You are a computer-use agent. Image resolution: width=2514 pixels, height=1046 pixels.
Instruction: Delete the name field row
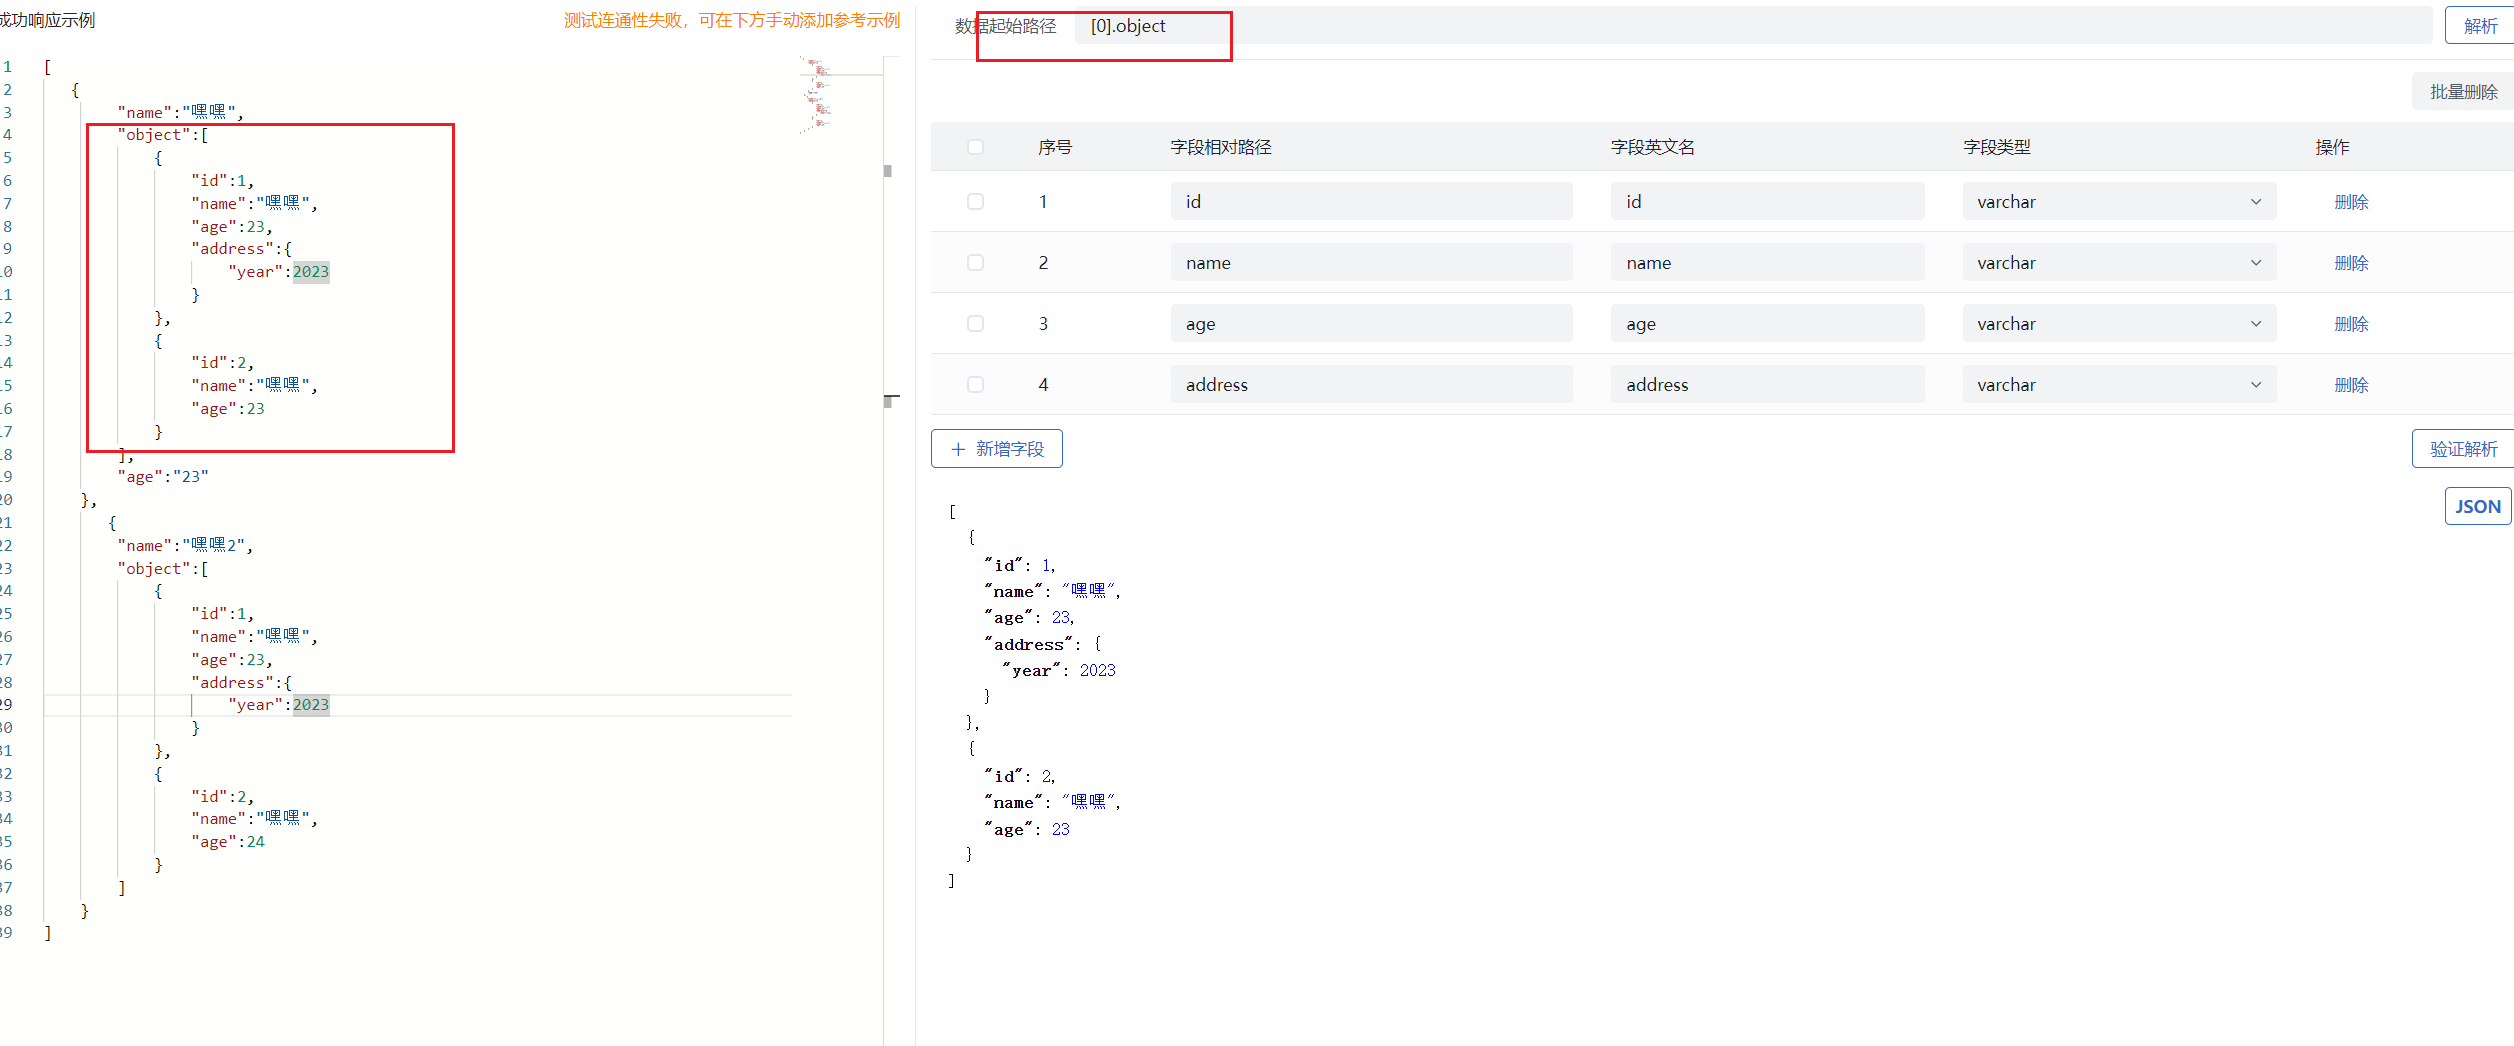[x=2351, y=263]
